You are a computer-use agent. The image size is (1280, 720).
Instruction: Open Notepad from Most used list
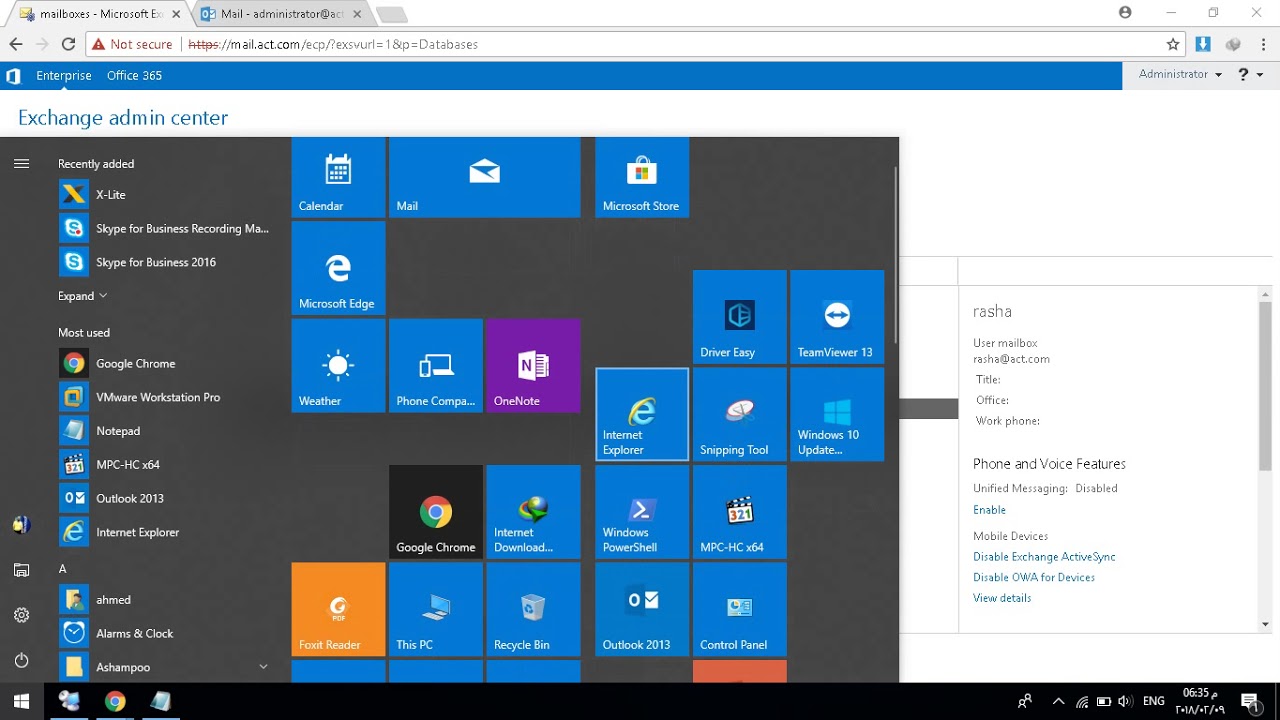165,431
